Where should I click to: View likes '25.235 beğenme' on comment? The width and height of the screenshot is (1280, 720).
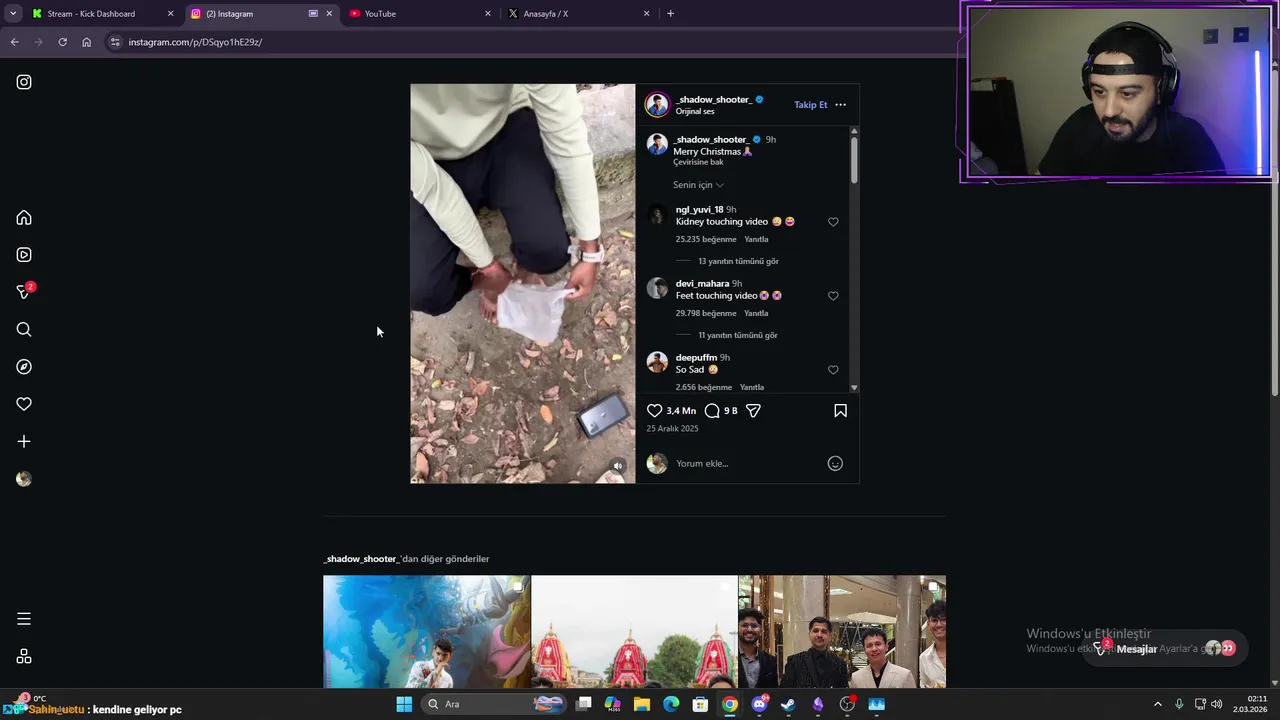[706, 239]
